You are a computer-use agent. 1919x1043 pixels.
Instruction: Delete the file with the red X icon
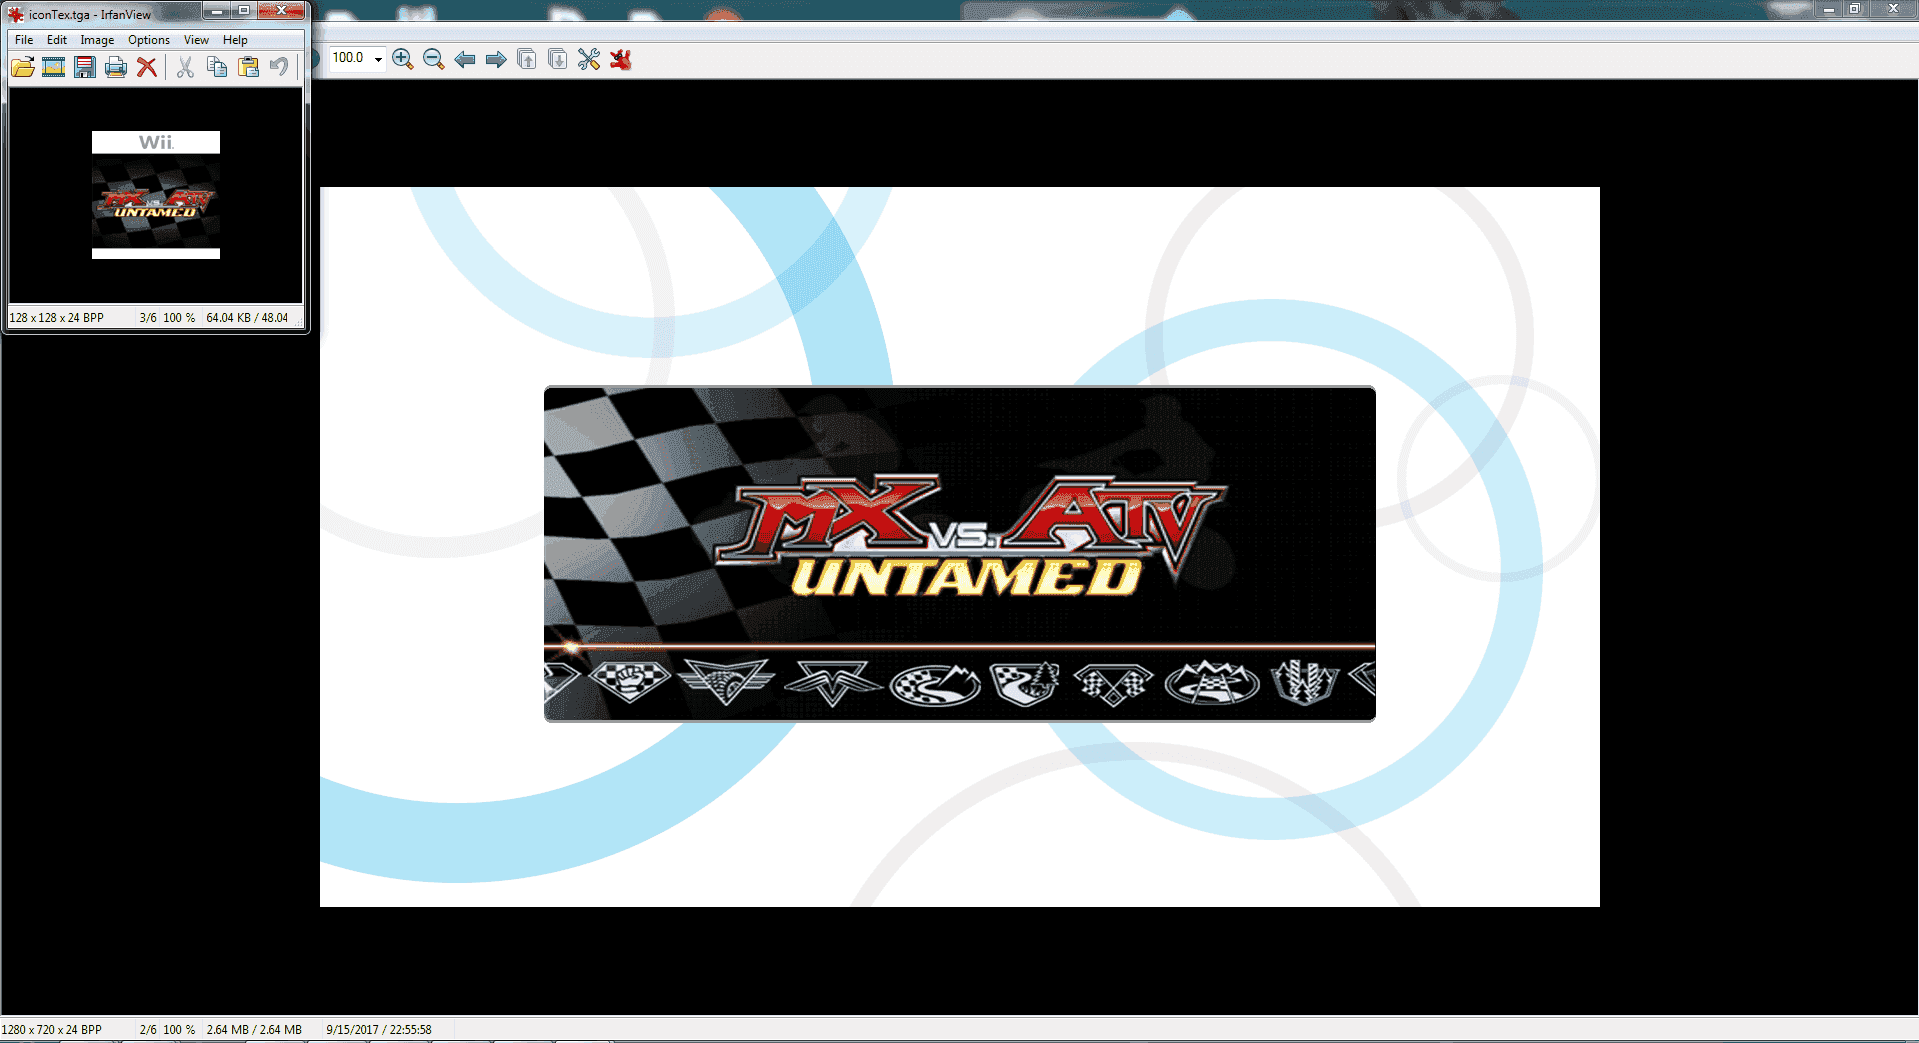coord(147,67)
